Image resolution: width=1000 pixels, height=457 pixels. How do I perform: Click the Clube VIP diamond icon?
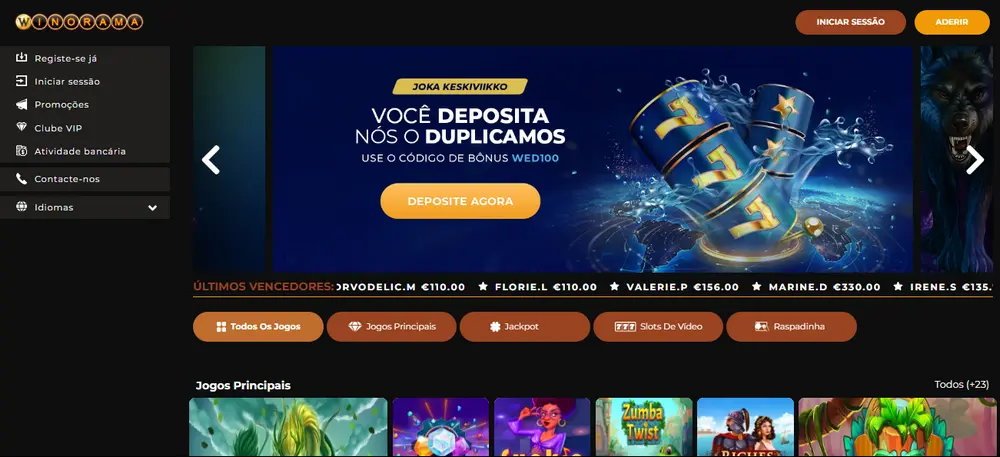[22, 127]
